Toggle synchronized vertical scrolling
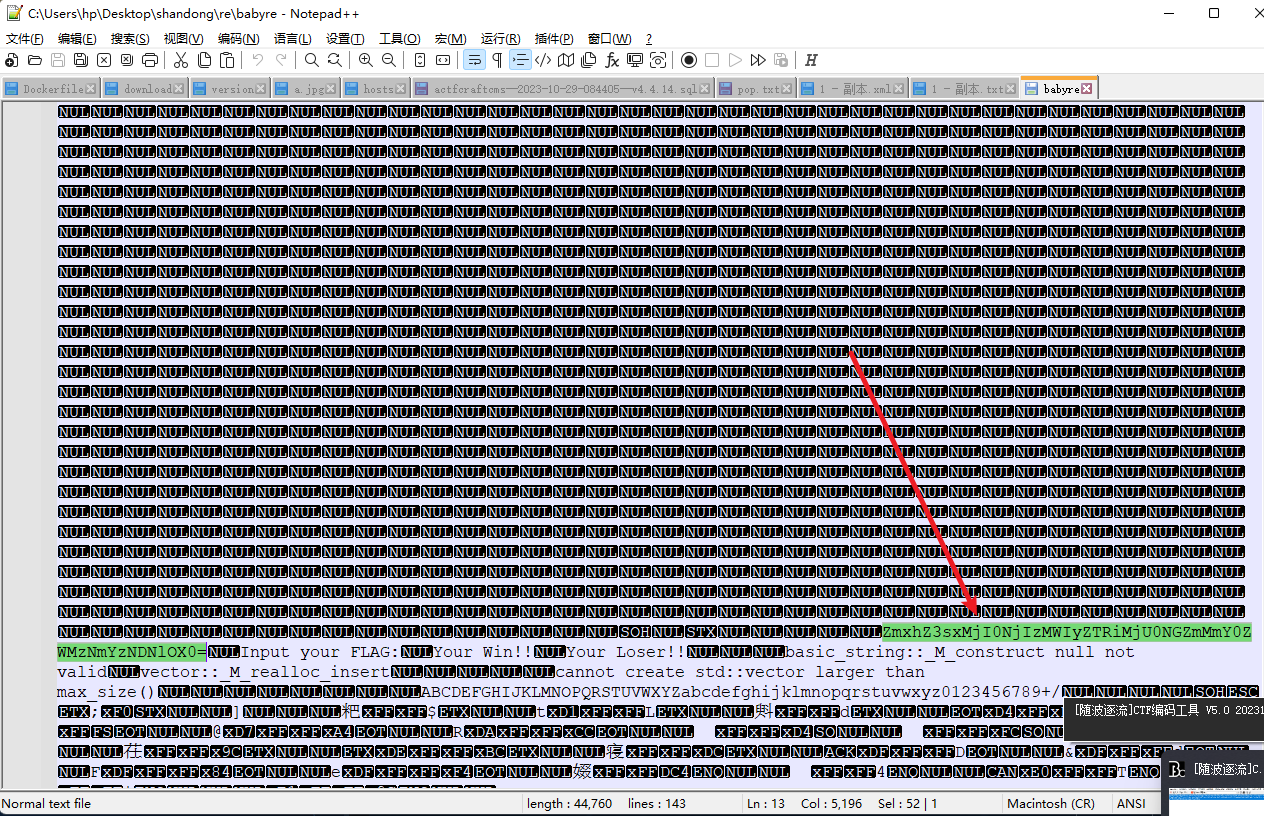The image size is (1264, 816). [x=420, y=60]
